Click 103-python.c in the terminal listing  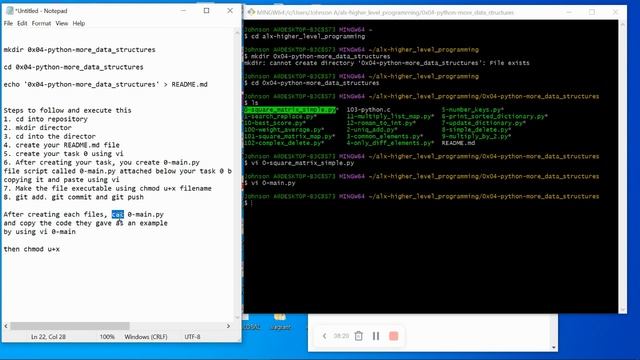click(369, 110)
